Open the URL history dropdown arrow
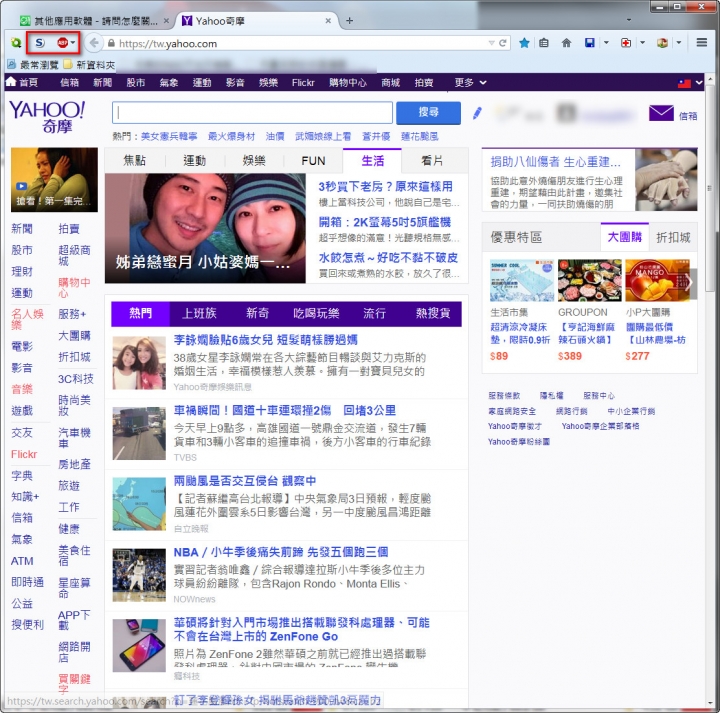Screen dimensions: 720x713 [x=491, y=43]
